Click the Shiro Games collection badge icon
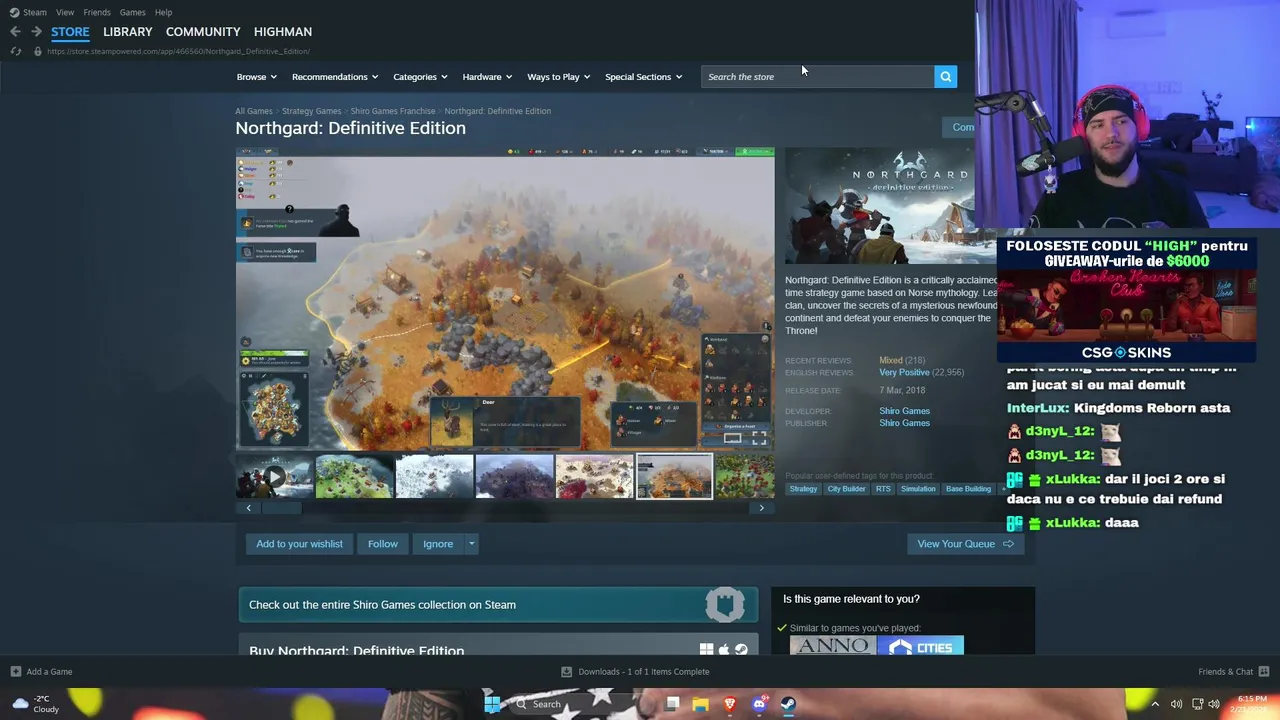This screenshot has height=720, width=1280. point(725,604)
